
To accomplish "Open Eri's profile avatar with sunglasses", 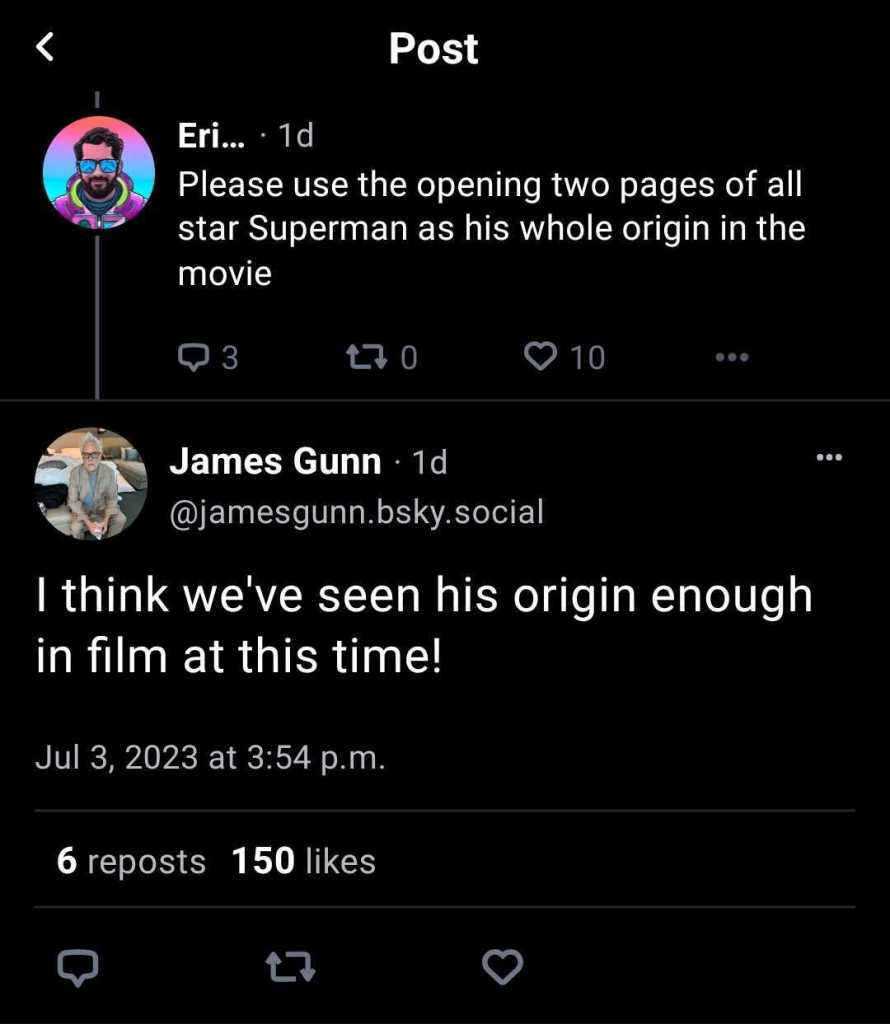I will pos(98,172).
